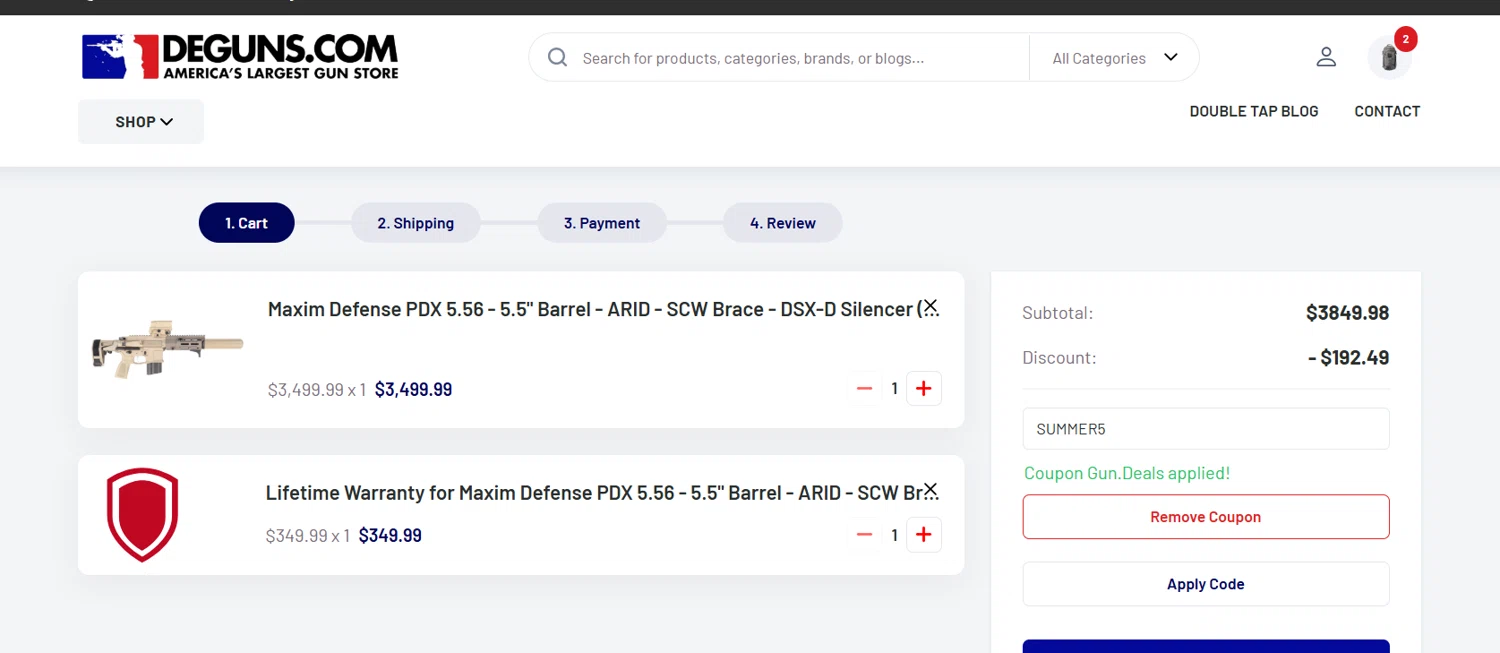Open the DOUBLE TAP BLOG link
Viewport: 1500px width, 653px height.
pos(1254,111)
